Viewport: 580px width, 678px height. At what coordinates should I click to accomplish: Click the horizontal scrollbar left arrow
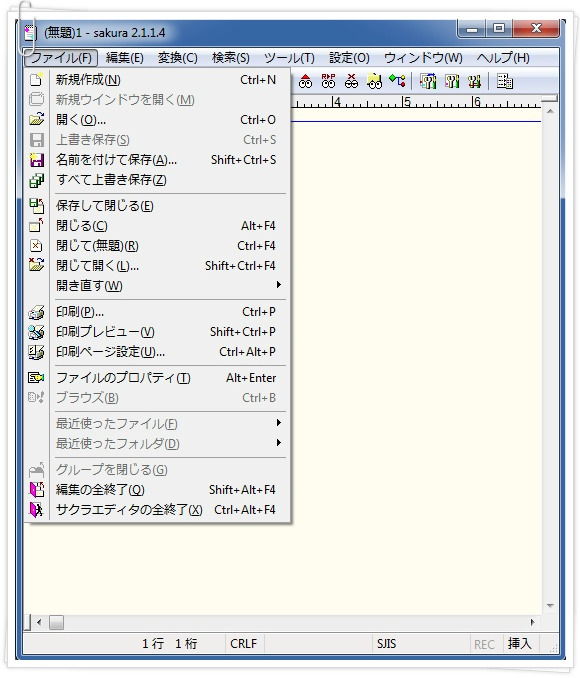39,623
